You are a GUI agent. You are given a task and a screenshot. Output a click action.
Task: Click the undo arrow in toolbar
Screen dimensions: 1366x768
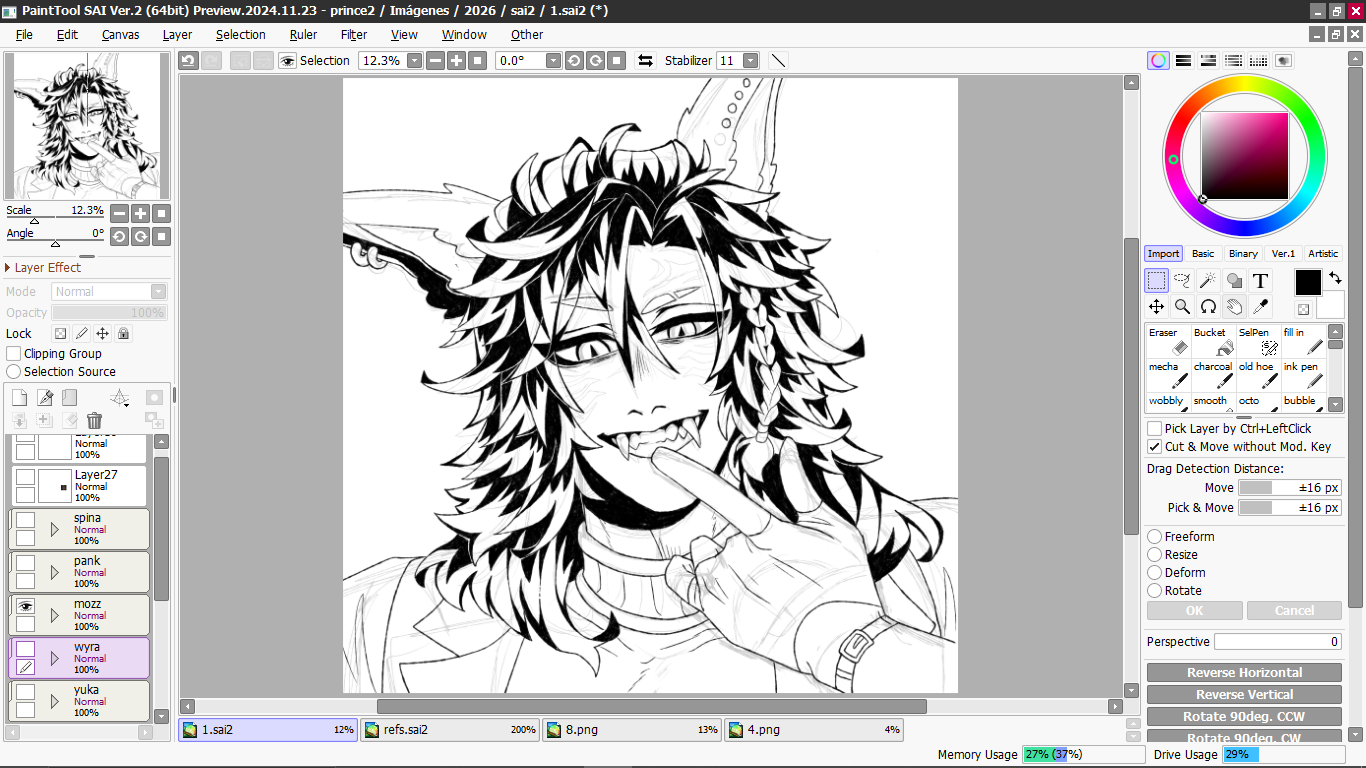click(188, 61)
